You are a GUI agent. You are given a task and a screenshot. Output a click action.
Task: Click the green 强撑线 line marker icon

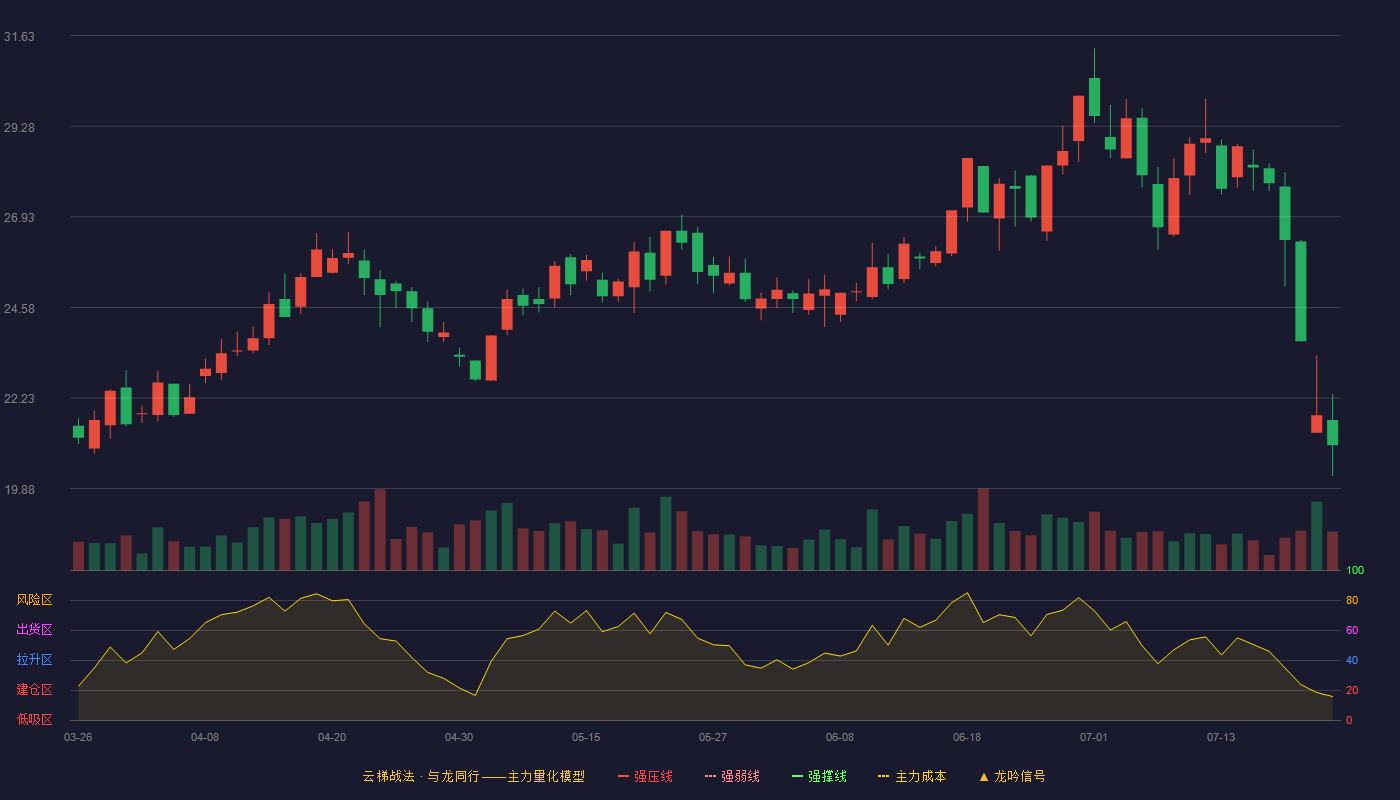pyautogui.click(x=797, y=776)
